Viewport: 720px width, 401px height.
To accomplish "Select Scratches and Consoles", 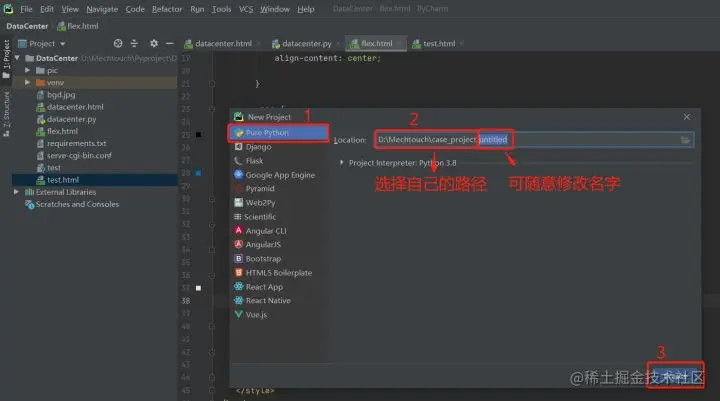I will (77, 204).
